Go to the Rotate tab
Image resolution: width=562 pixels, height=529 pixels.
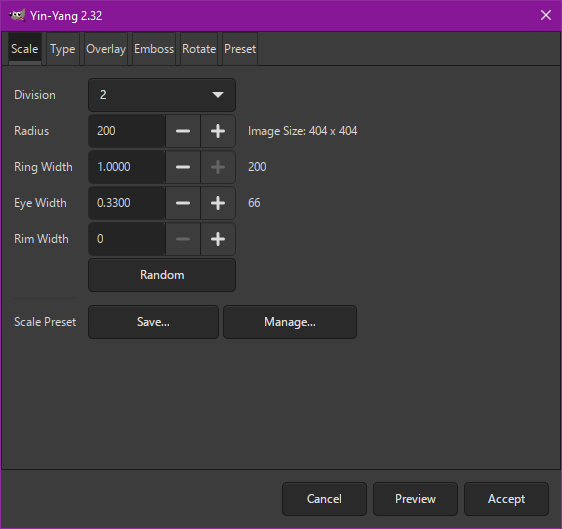click(199, 49)
